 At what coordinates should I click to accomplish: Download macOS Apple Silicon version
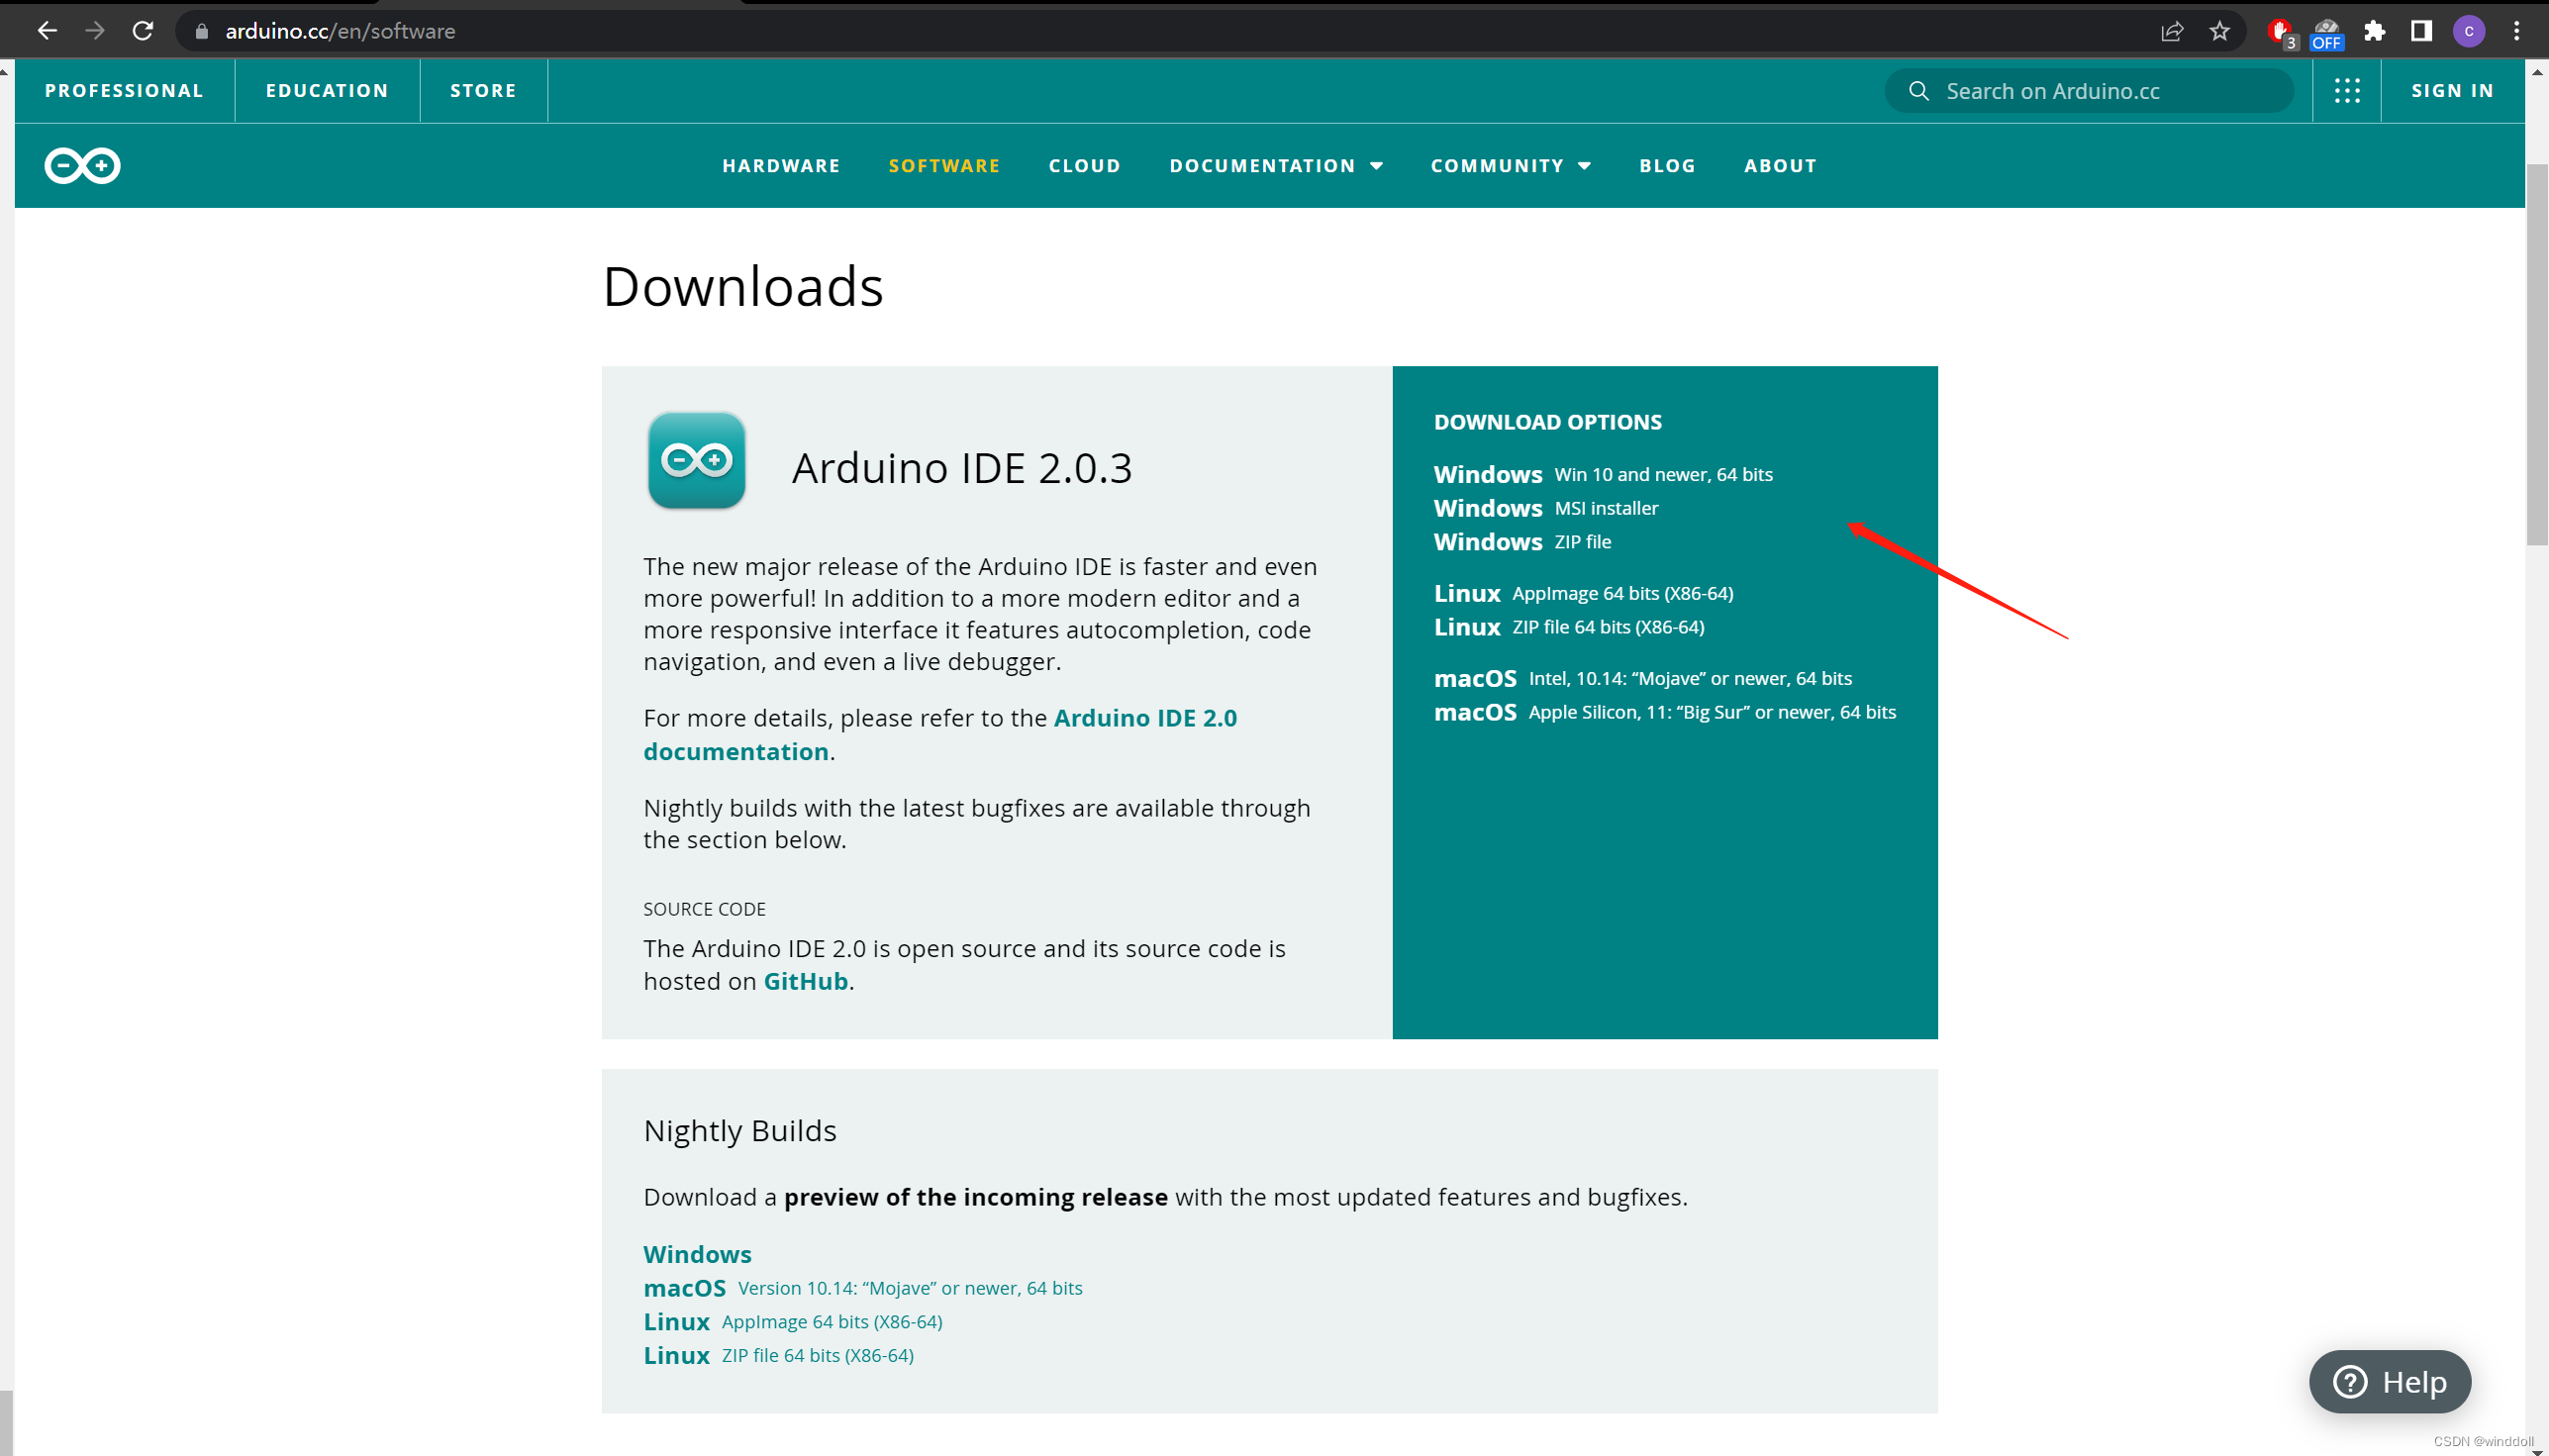[x=1664, y=712]
